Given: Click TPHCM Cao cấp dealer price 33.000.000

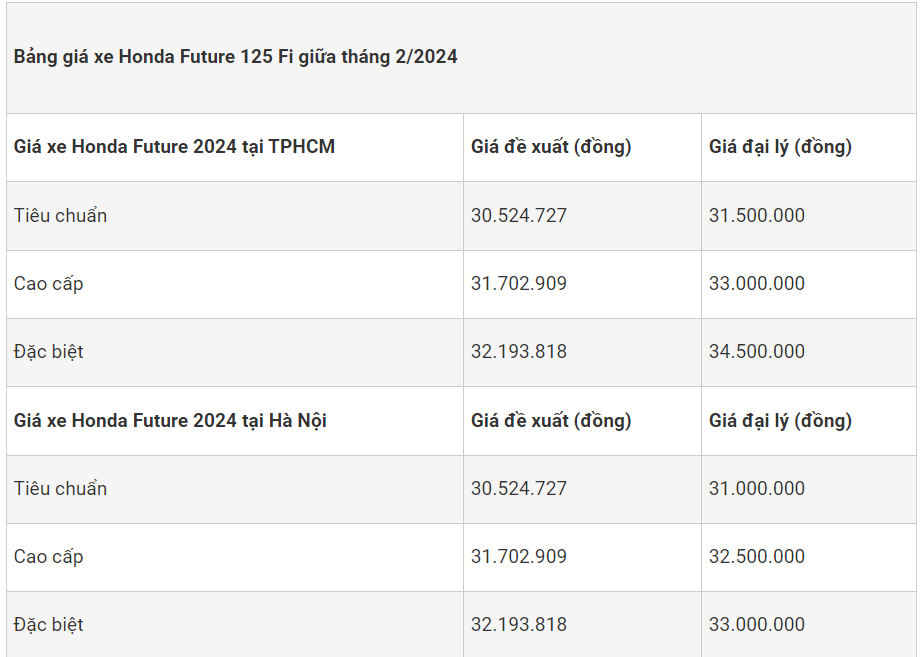Looking at the screenshot, I should tap(757, 283).
